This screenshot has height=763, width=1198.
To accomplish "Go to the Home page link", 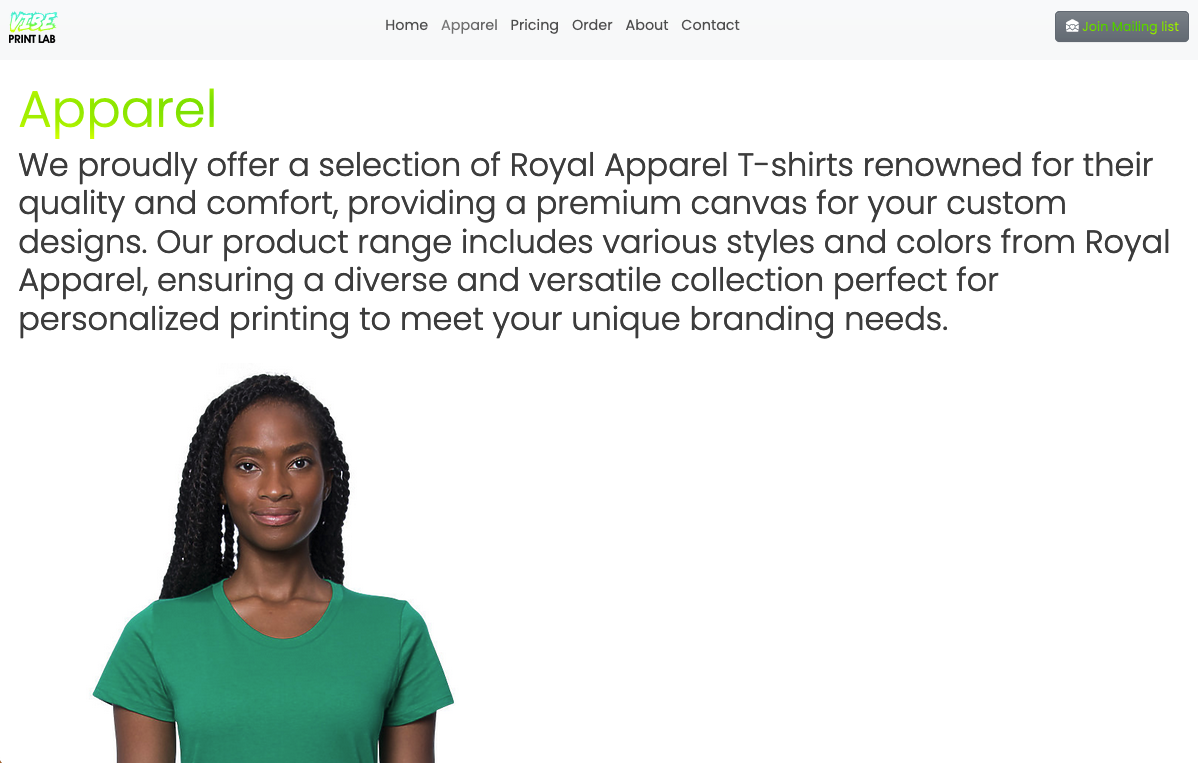I will pyautogui.click(x=406, y=25).
